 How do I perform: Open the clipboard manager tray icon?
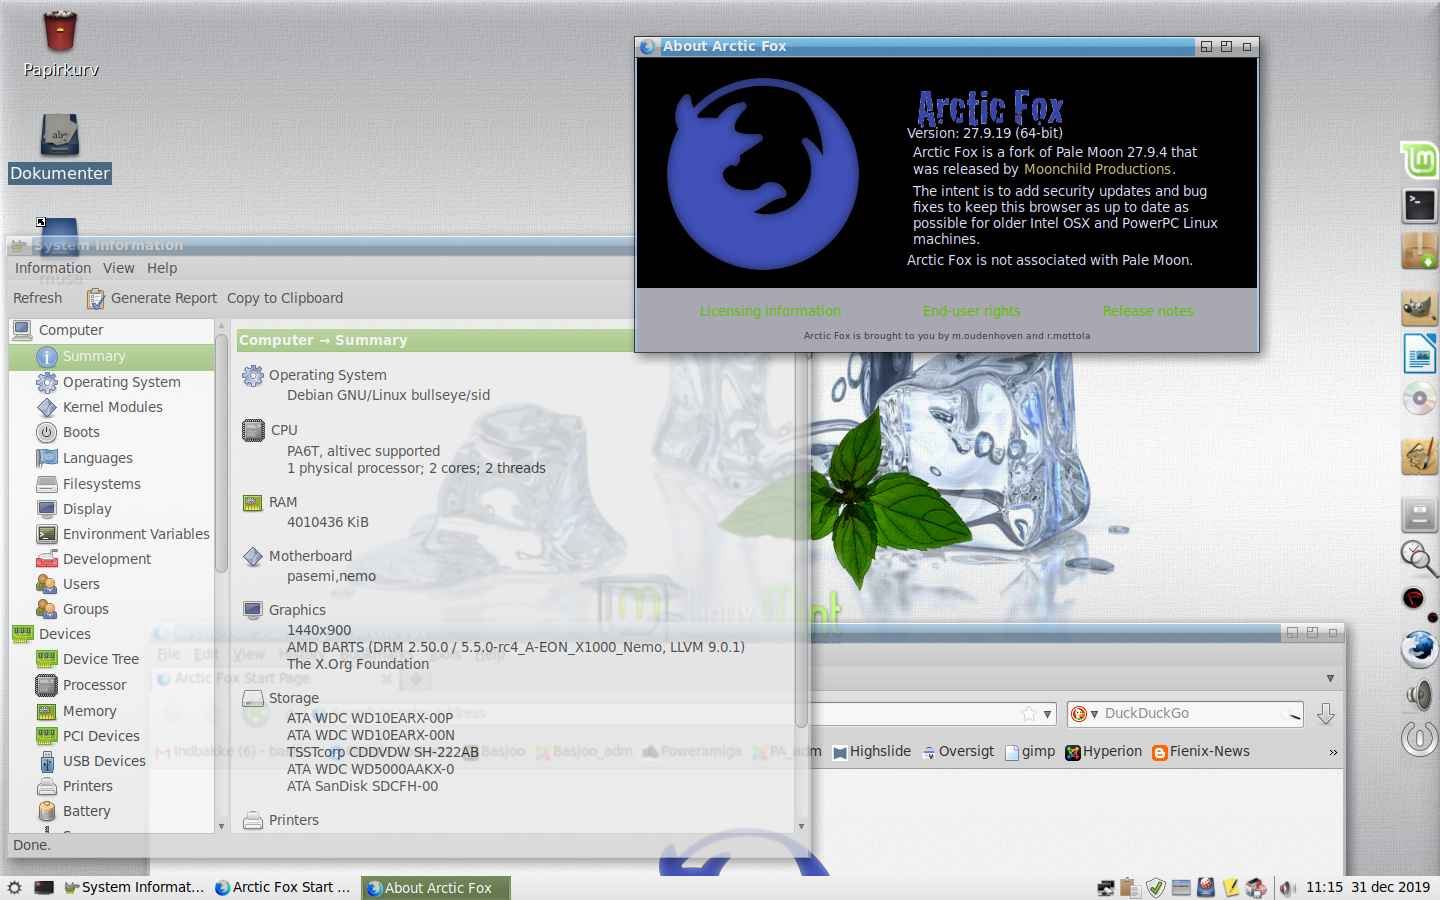pyautogui.click(x=1131, y=887)
